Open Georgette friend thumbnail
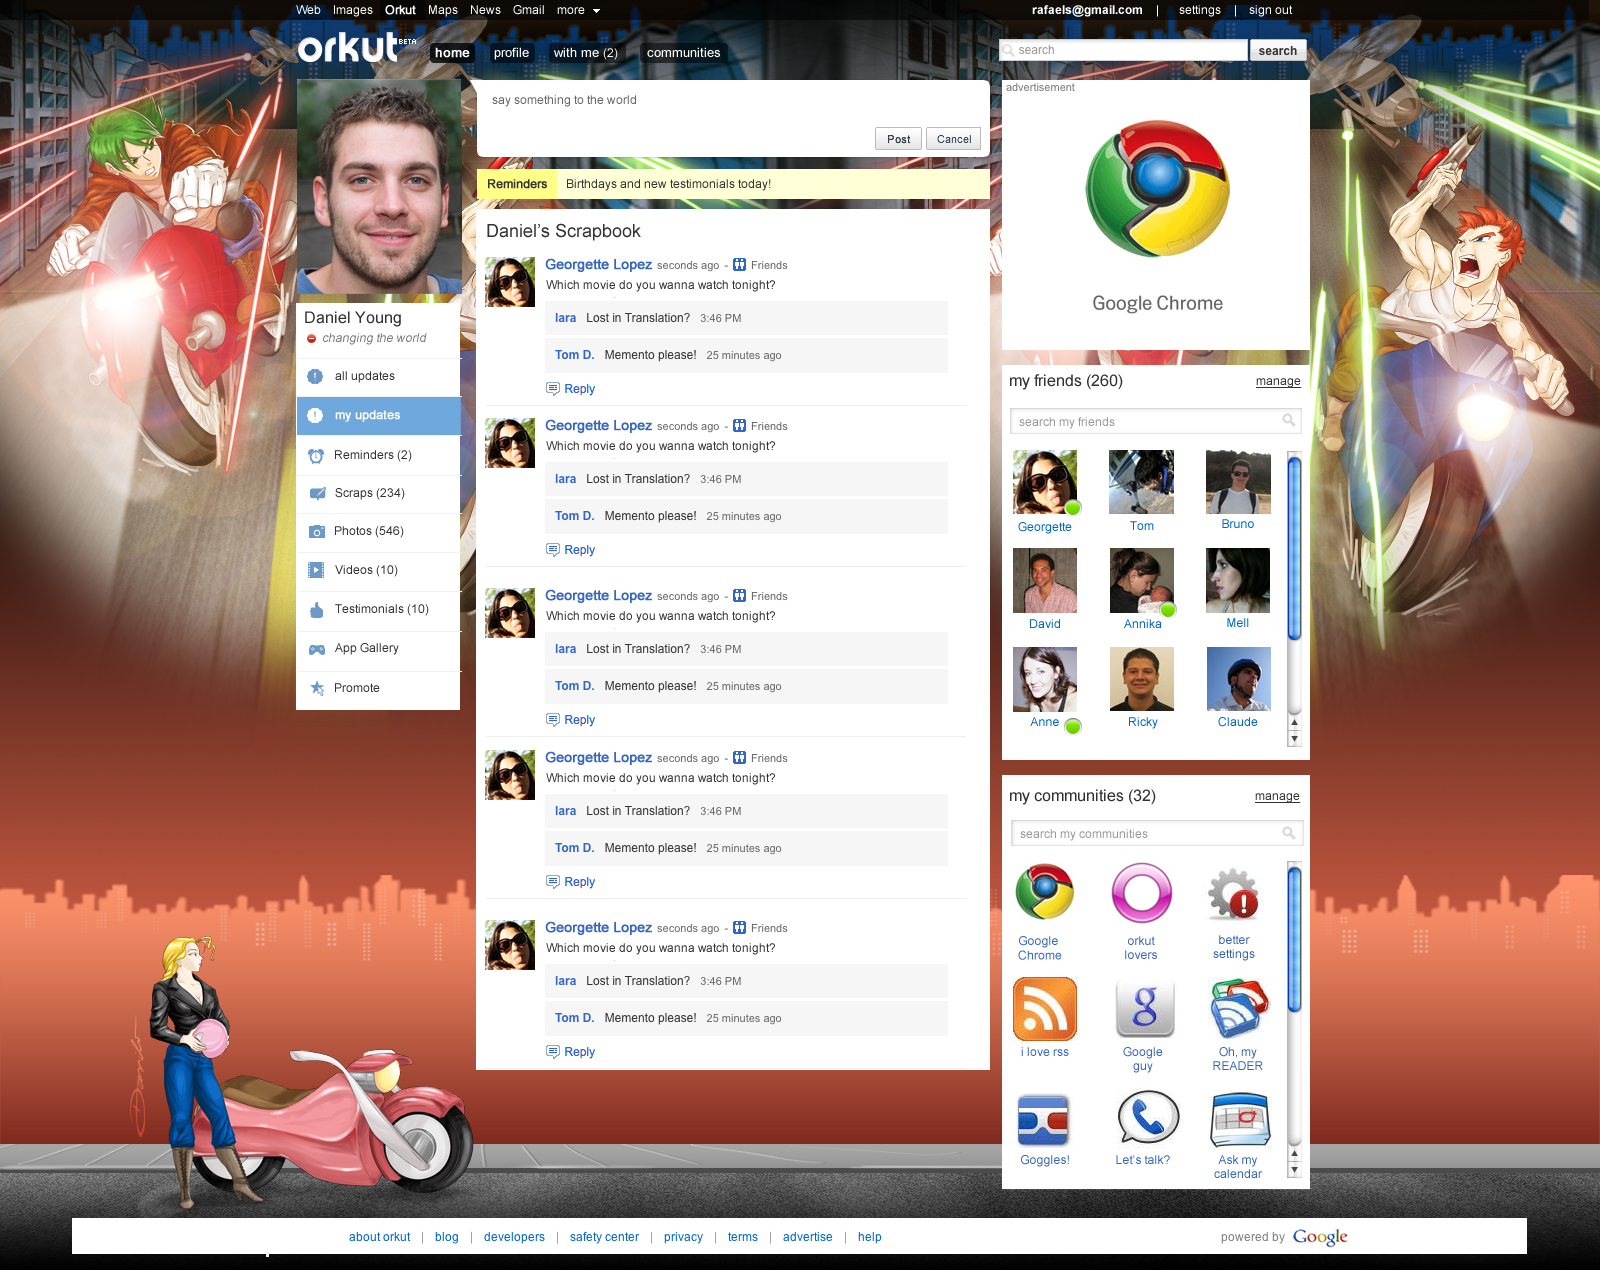The image size is (1600, 1270). coord(1045,482)
